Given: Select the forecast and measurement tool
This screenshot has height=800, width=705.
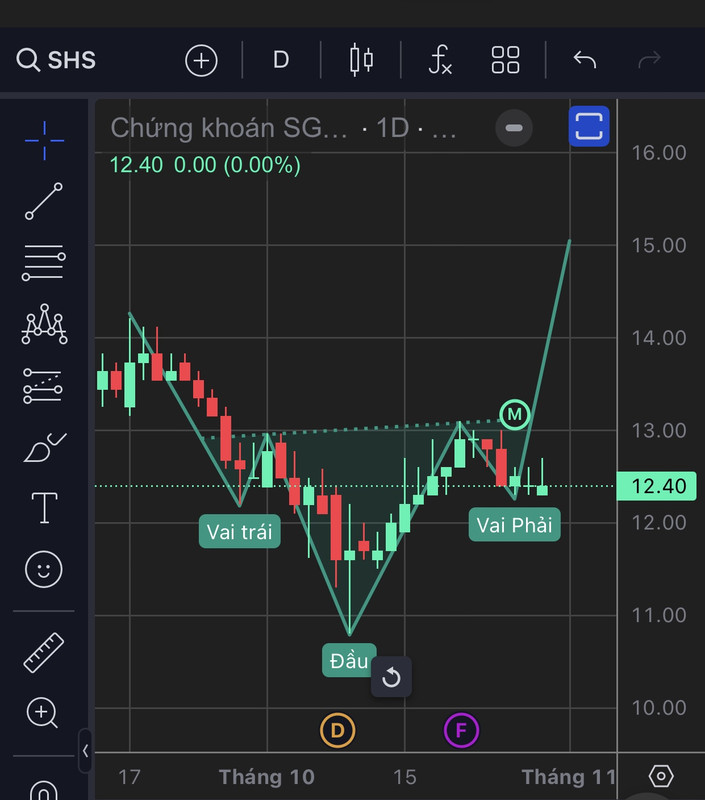Looking at the screenshot, I should coord(43,386).
